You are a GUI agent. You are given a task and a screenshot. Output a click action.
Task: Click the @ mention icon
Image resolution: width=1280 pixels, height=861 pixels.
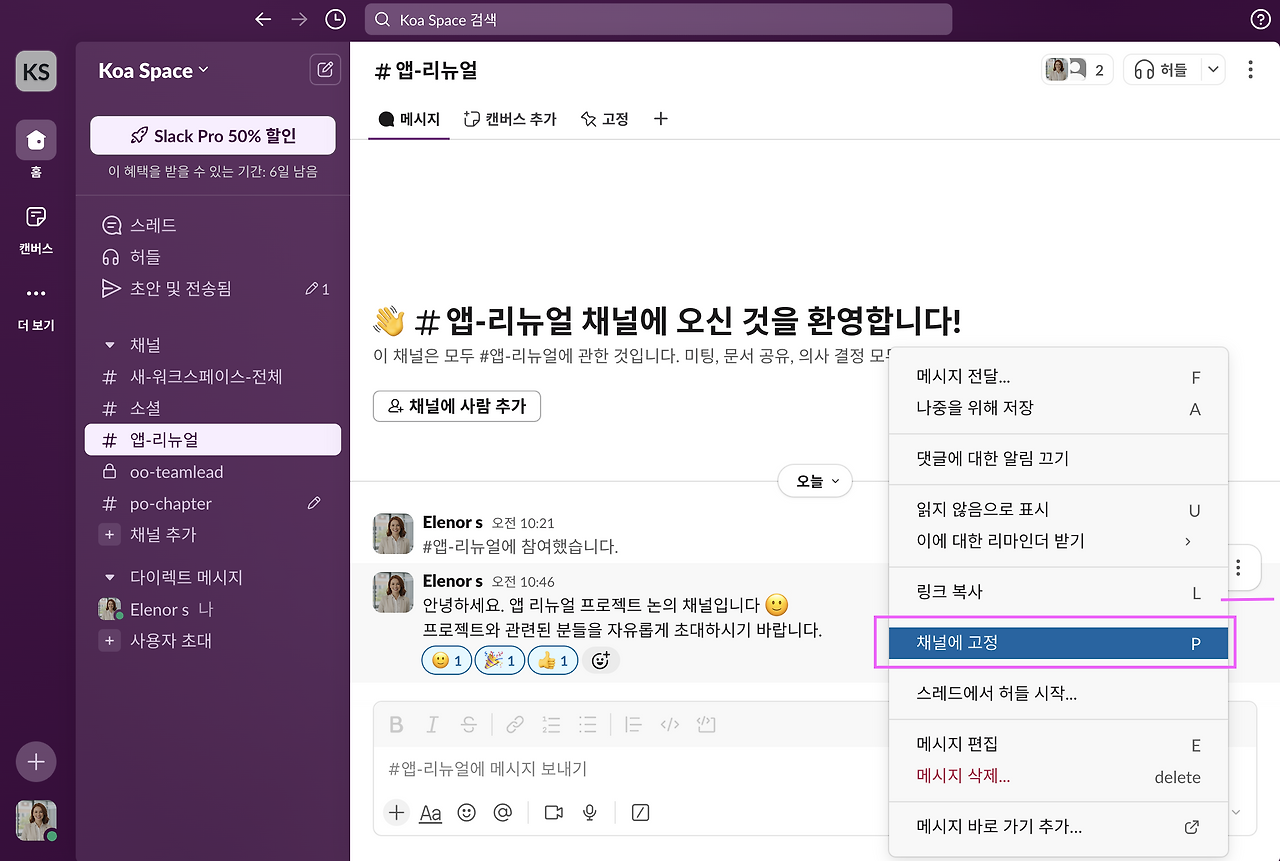tap(503, 813)
